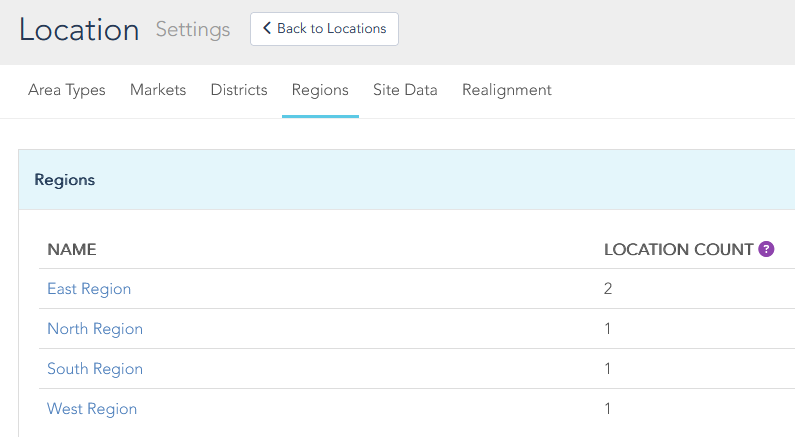Click the NAME column header

pyautogui.click(x=72, y=249)
